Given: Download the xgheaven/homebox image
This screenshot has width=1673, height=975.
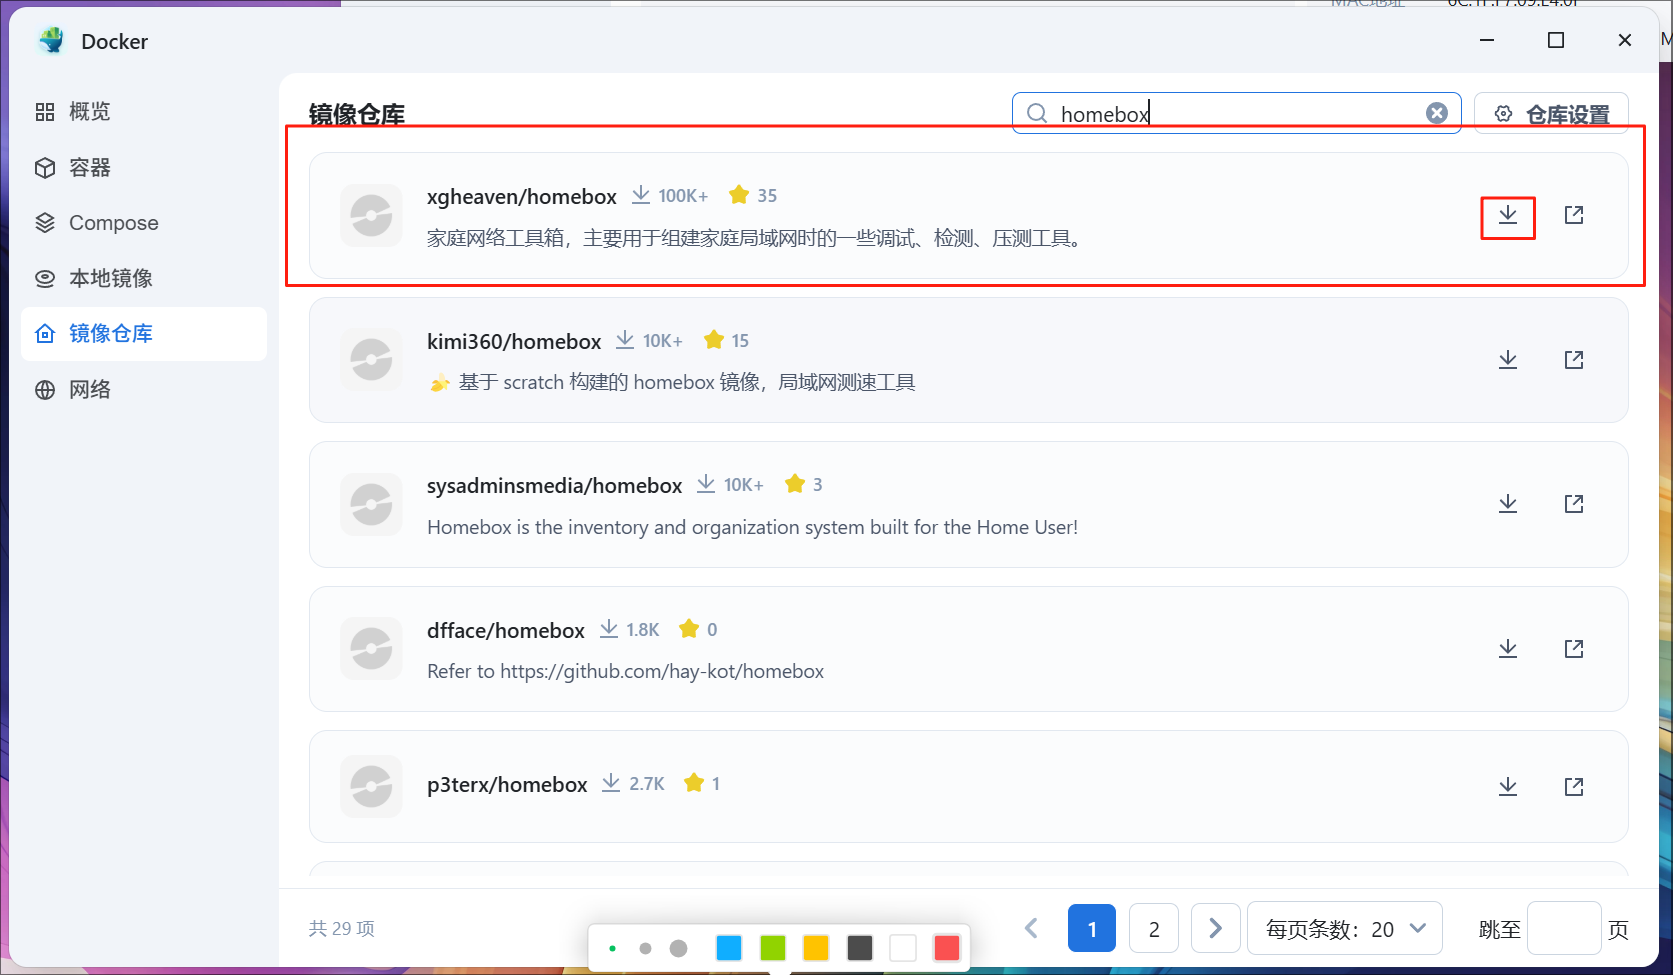Looking at the screenshot, I should (x=1508, y=215).
